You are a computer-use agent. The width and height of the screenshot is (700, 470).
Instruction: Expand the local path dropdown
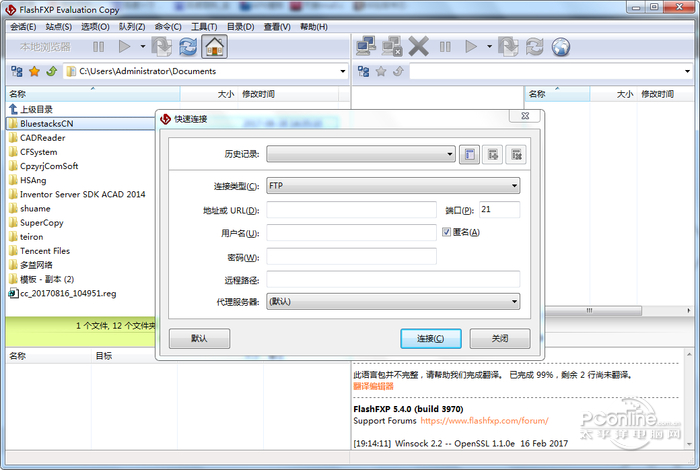pos(342,71)
